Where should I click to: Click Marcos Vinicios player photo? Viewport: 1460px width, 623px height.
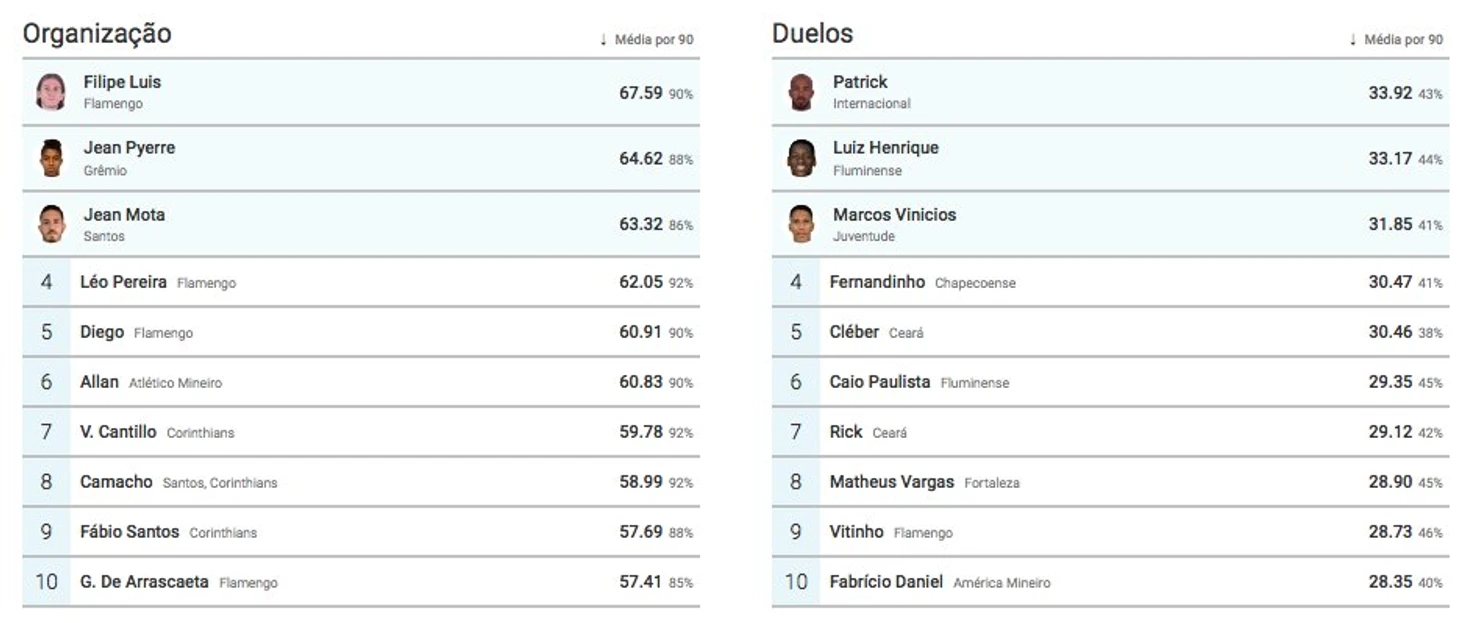(x=800, y=224)
